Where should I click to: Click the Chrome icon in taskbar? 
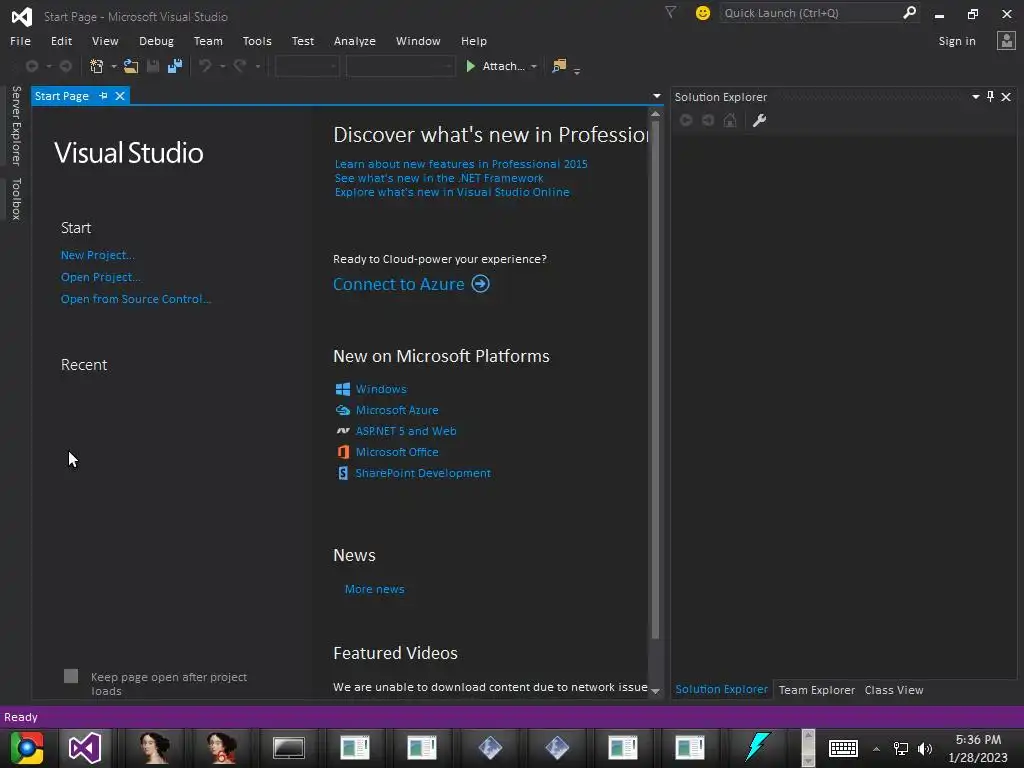[27, 748]
